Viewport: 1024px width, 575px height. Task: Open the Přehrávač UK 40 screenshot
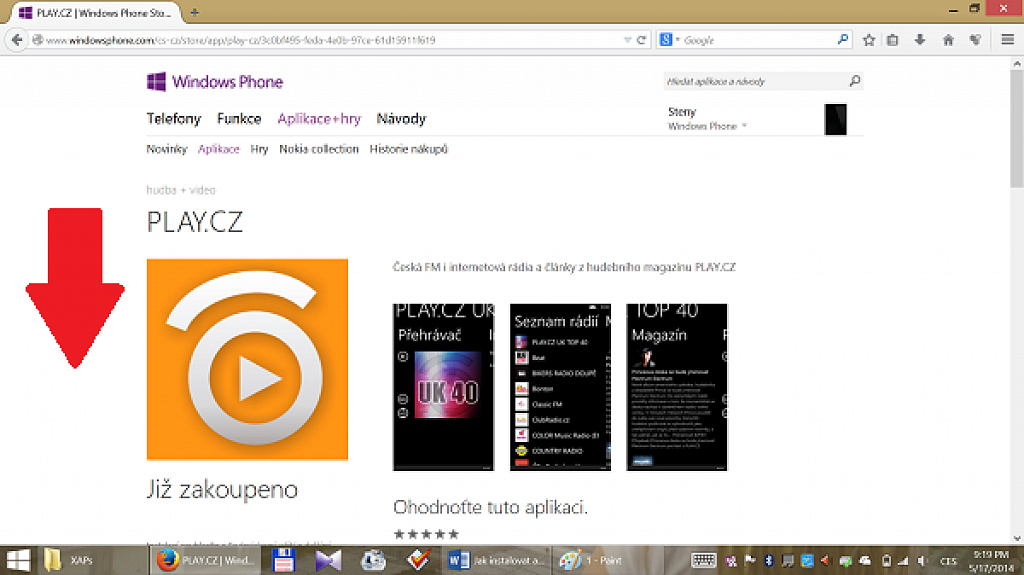(x=443, y=387)
